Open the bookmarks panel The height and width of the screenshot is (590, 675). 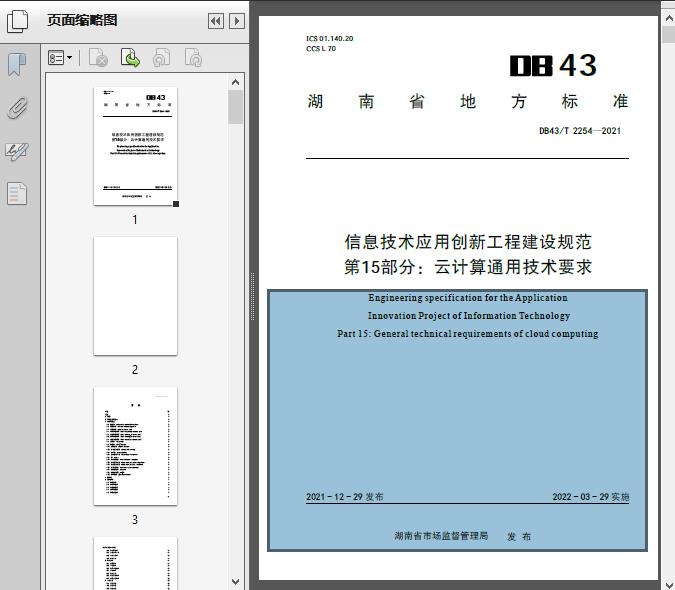[17, 66]
